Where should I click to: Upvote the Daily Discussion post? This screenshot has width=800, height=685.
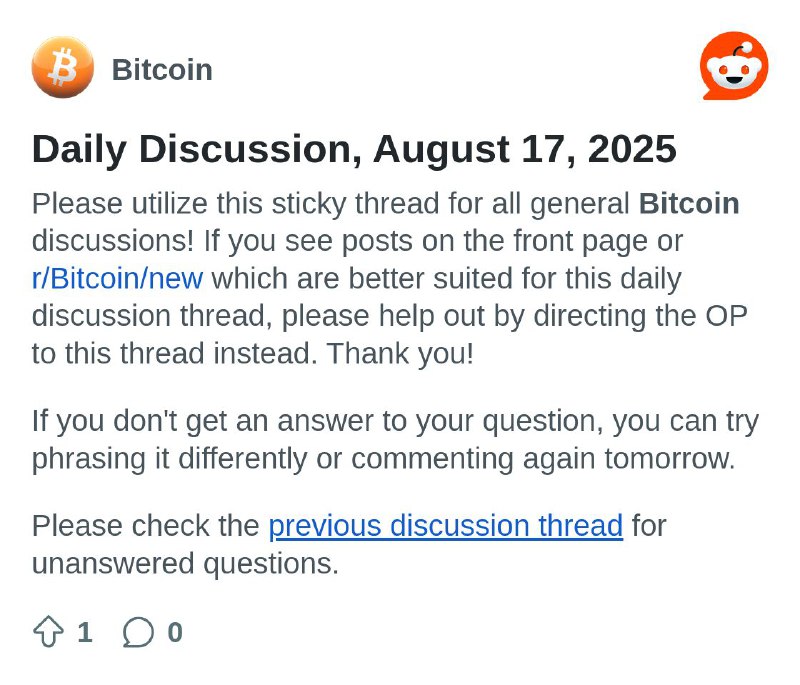(x=48, y=632)
